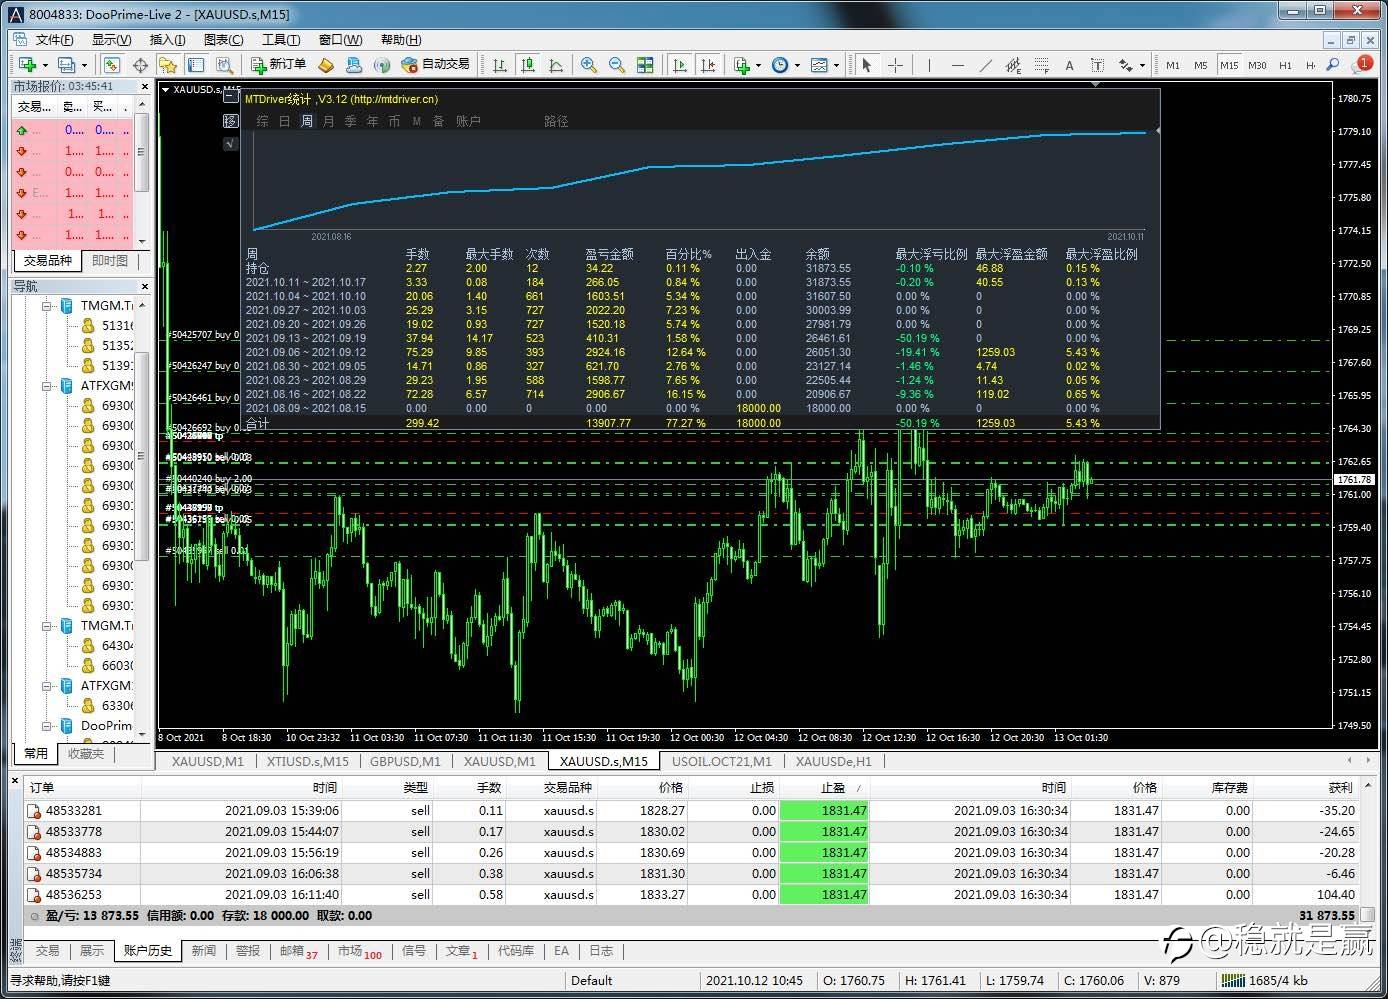1388x999 pixels.
Task: Close the market watch panel
Action: pyautogui.click(x=144, y=87)
